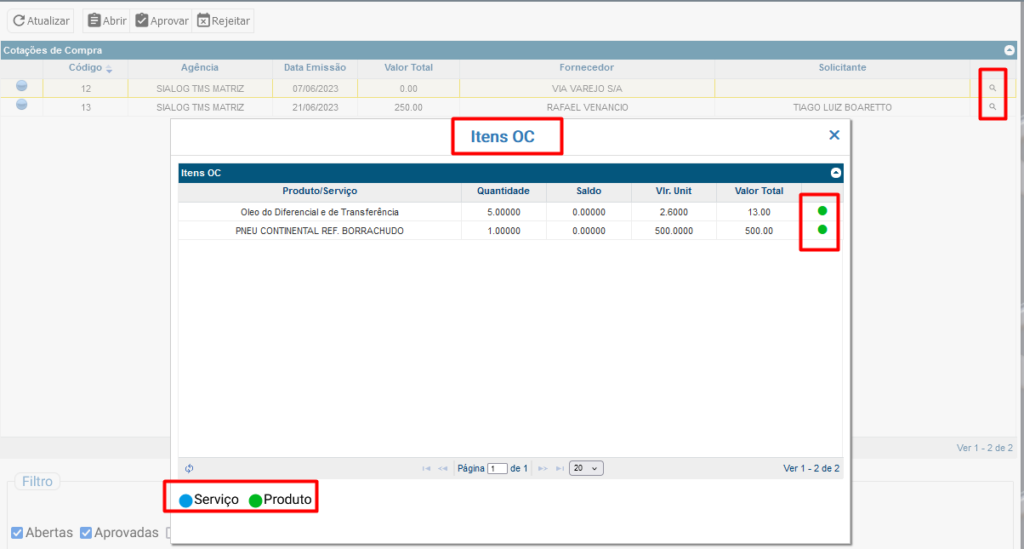
Task: Open the rows-per-page dropdown showing 20
Action: (x=586, y=468)
